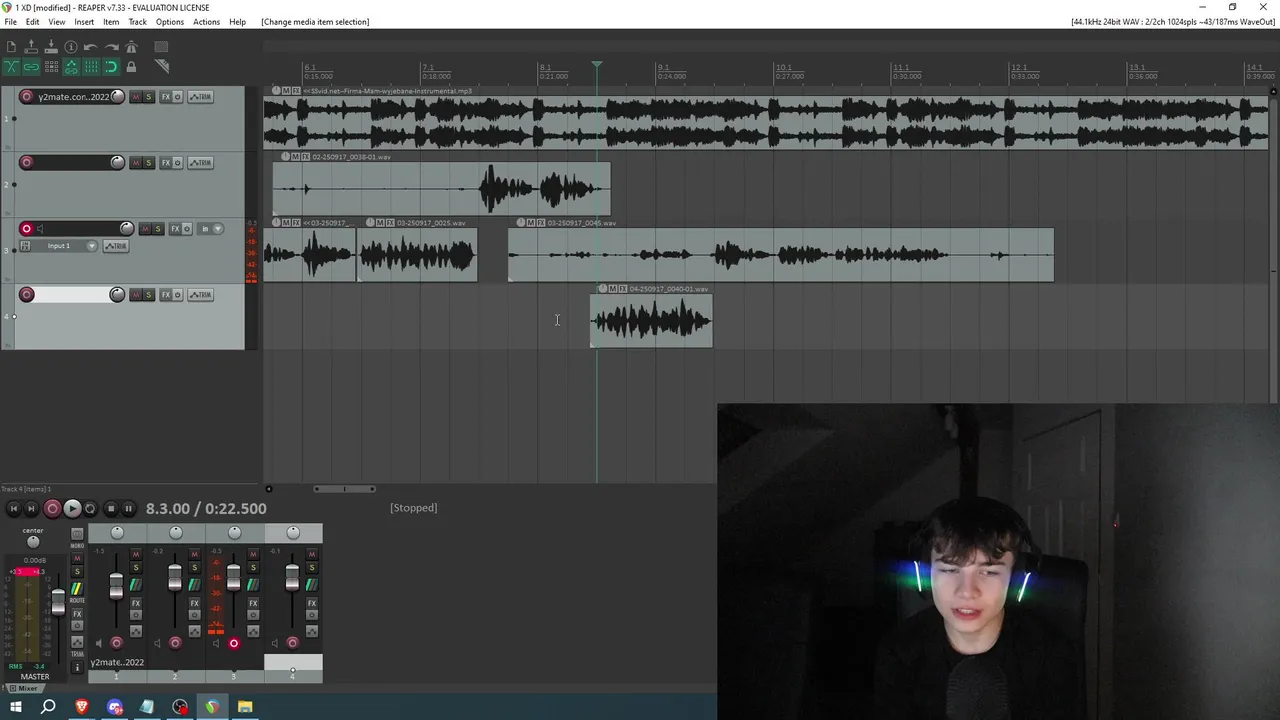1280x720 pixels.
Task: Toggle grid lines toolbar icon
Action: click(x=91, y=67)
